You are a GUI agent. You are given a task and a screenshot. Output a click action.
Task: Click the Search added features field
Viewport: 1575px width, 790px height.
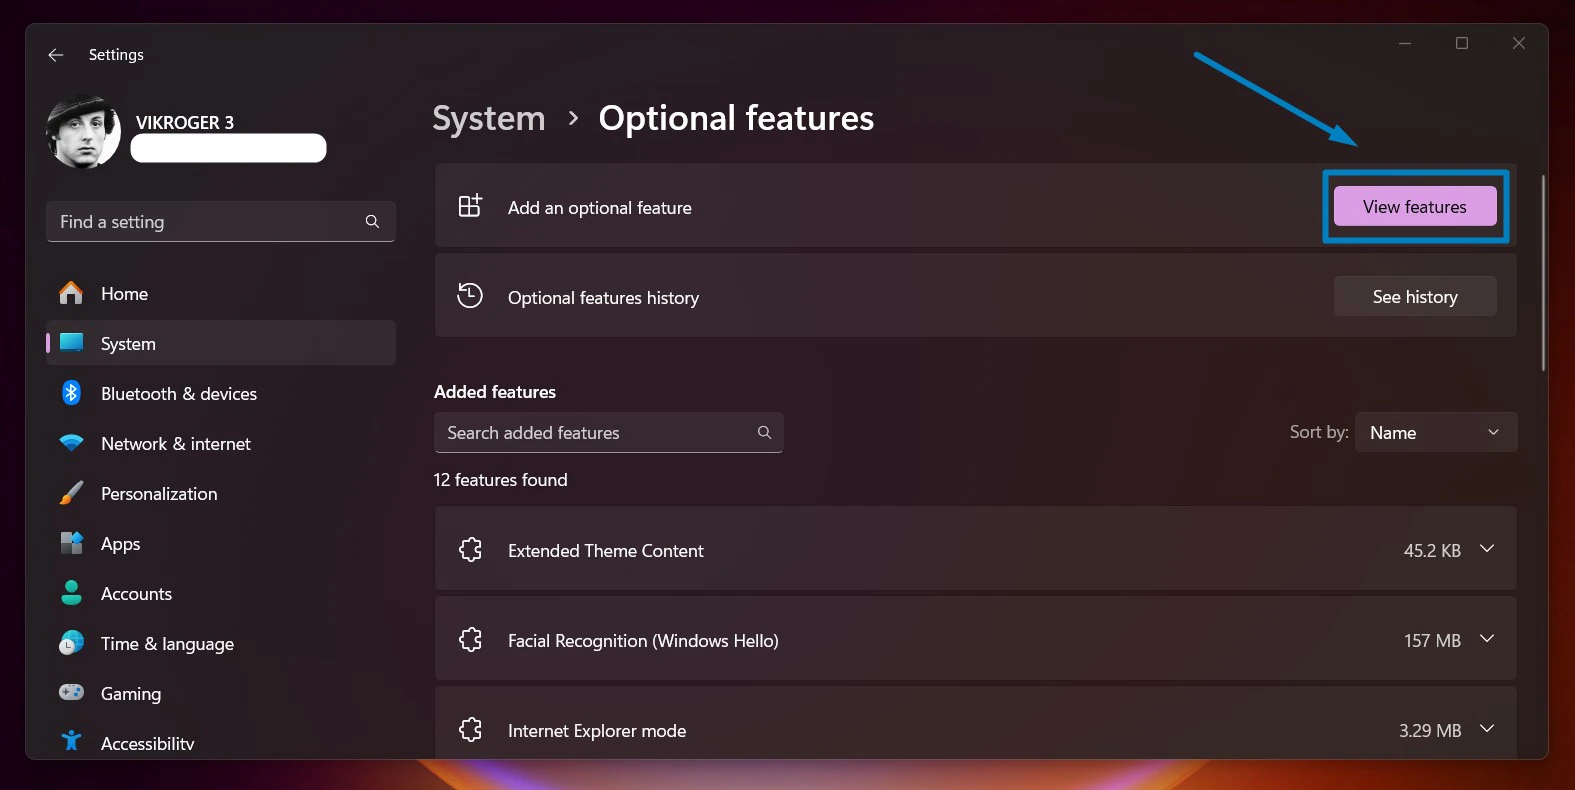click(x=608, y=433)
